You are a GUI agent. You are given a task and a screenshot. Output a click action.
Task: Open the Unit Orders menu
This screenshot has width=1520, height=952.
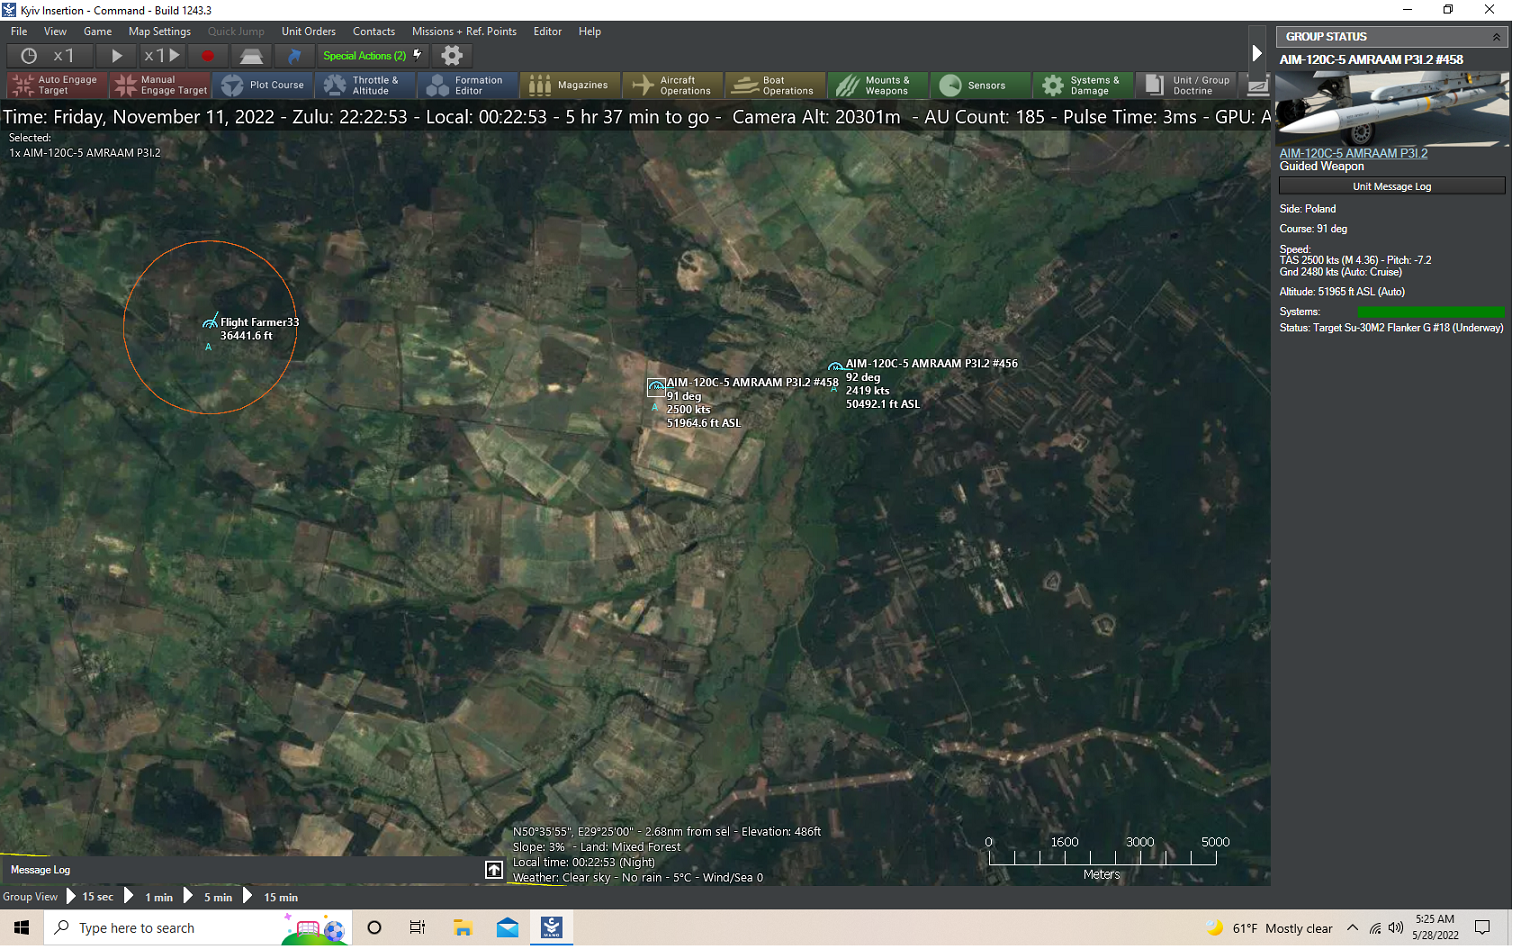coord(309,32)
